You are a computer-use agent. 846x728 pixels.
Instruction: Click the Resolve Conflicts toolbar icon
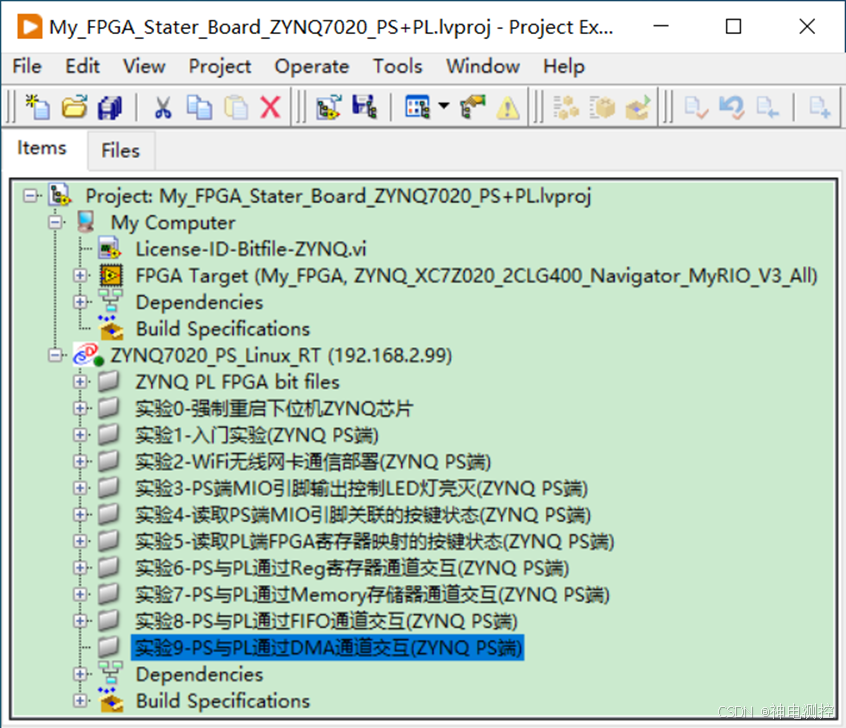click(473, 106)
